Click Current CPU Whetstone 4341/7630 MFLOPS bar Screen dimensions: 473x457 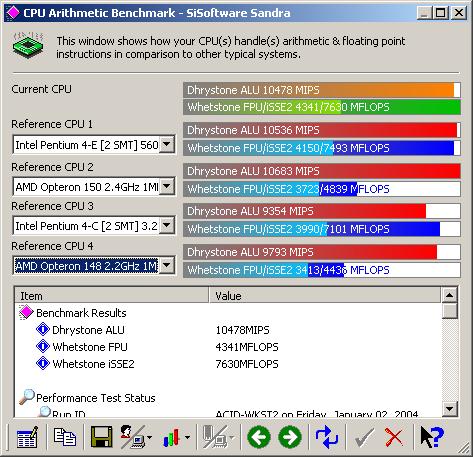point(322,107)
